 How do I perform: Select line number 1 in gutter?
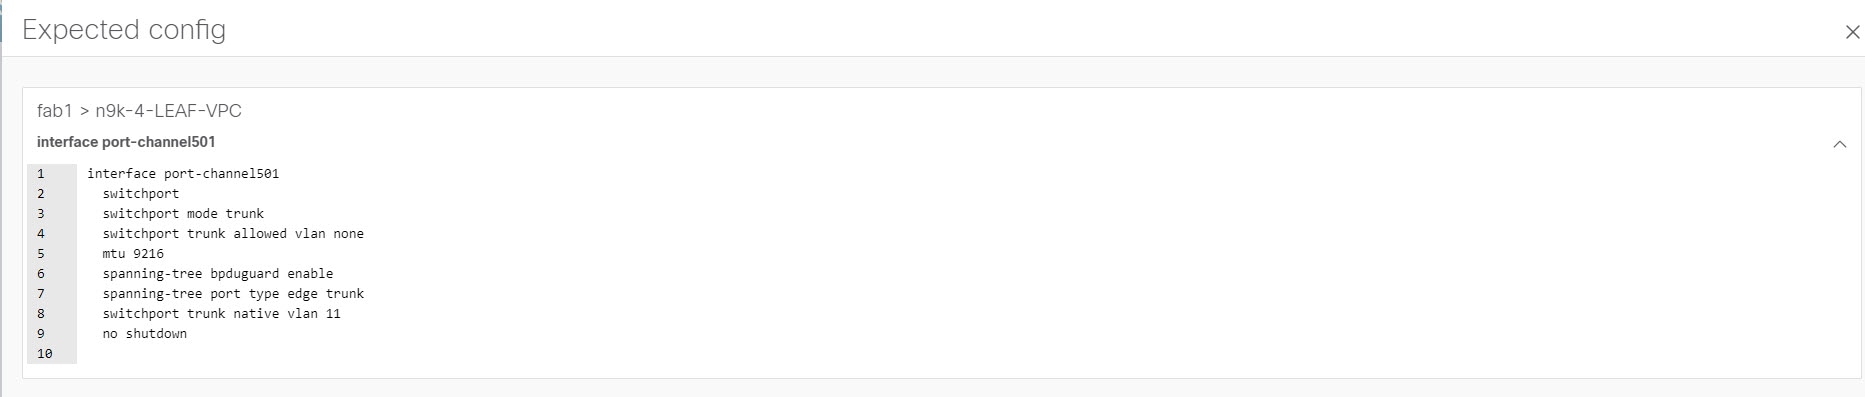[41, 174]
